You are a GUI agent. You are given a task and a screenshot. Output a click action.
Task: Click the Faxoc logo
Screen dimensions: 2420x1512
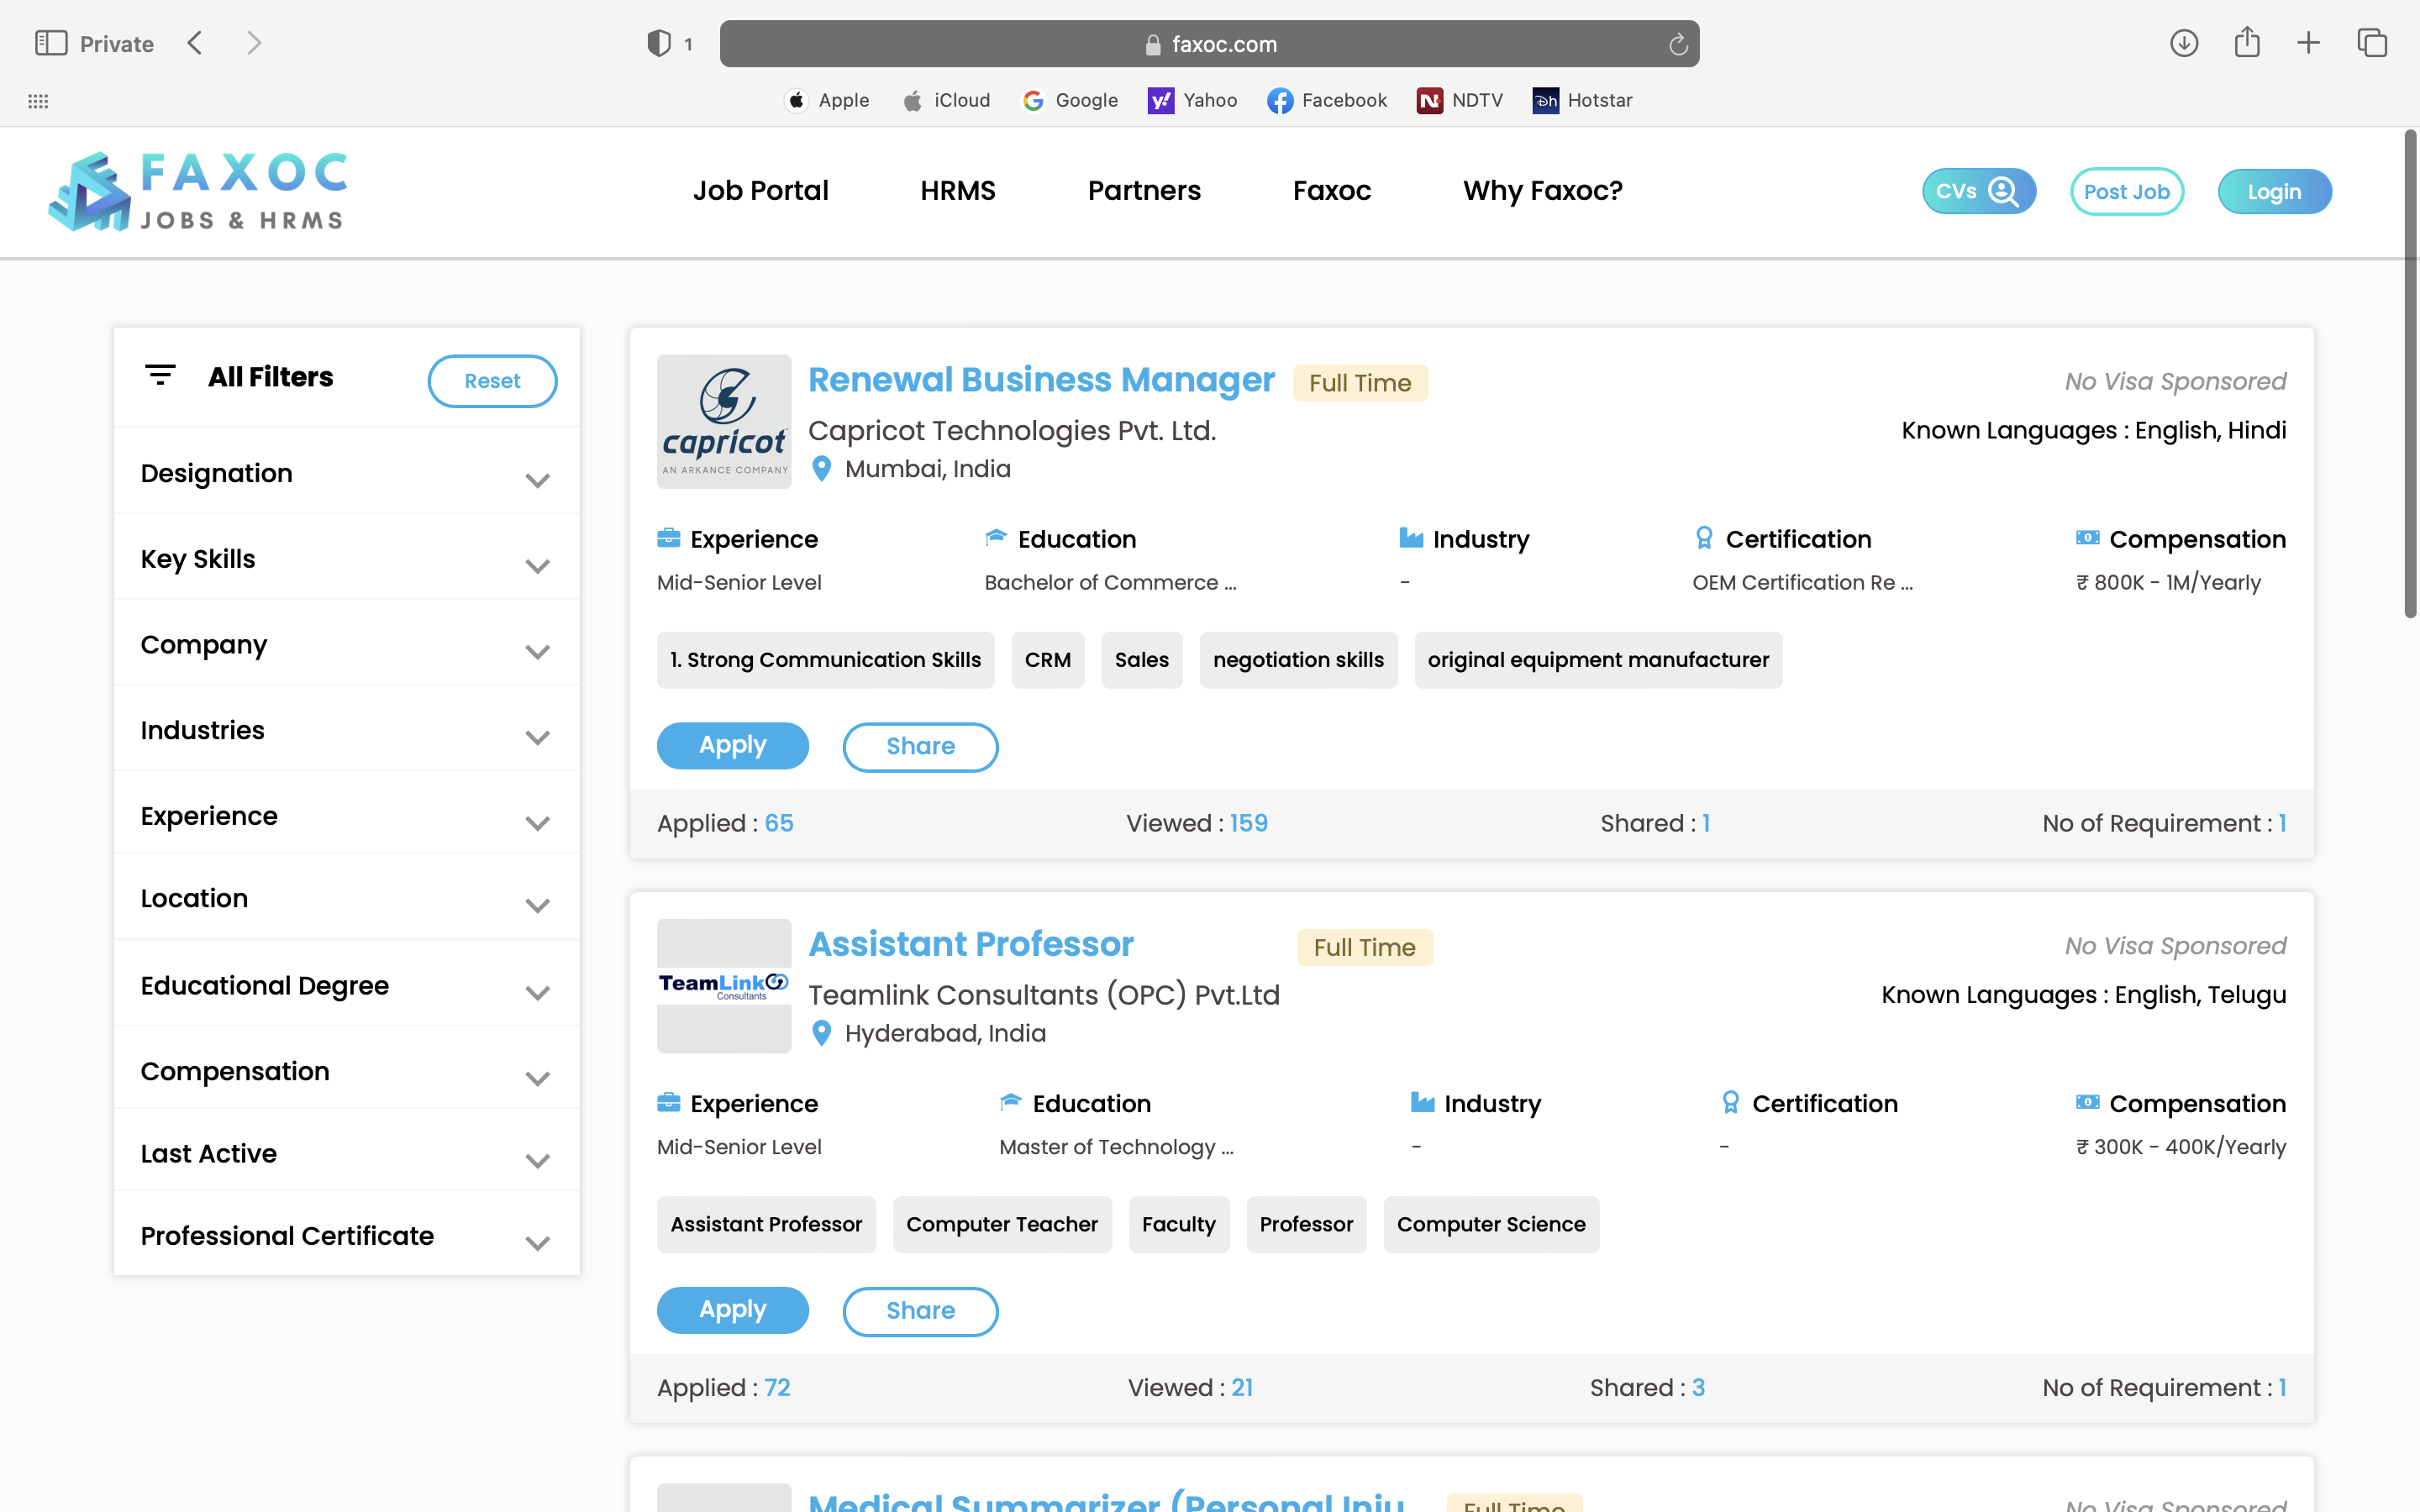[x=198, y=191]
